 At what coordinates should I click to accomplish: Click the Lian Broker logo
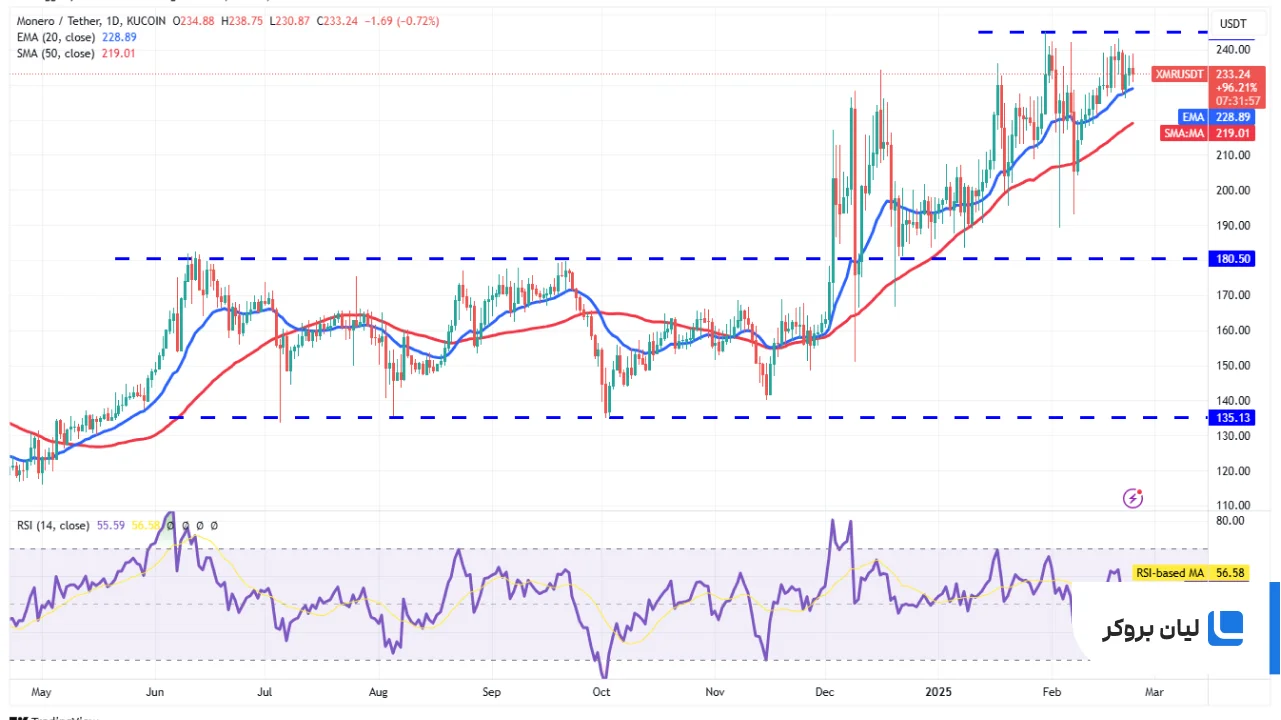[1173, 628]
